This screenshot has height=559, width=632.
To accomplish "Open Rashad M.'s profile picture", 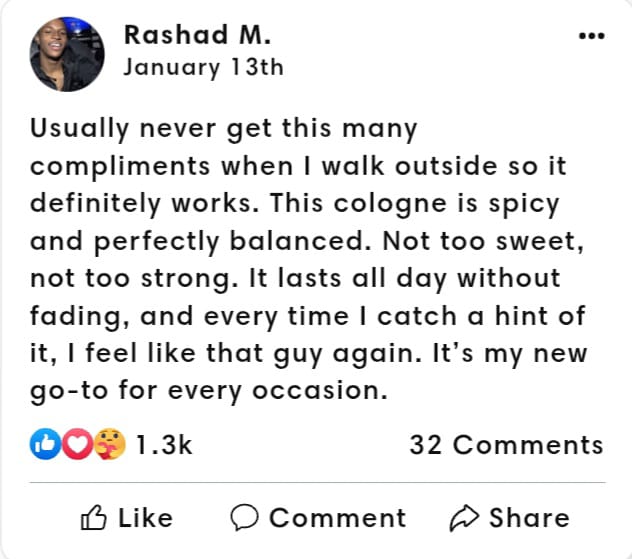I will point(67,53).
